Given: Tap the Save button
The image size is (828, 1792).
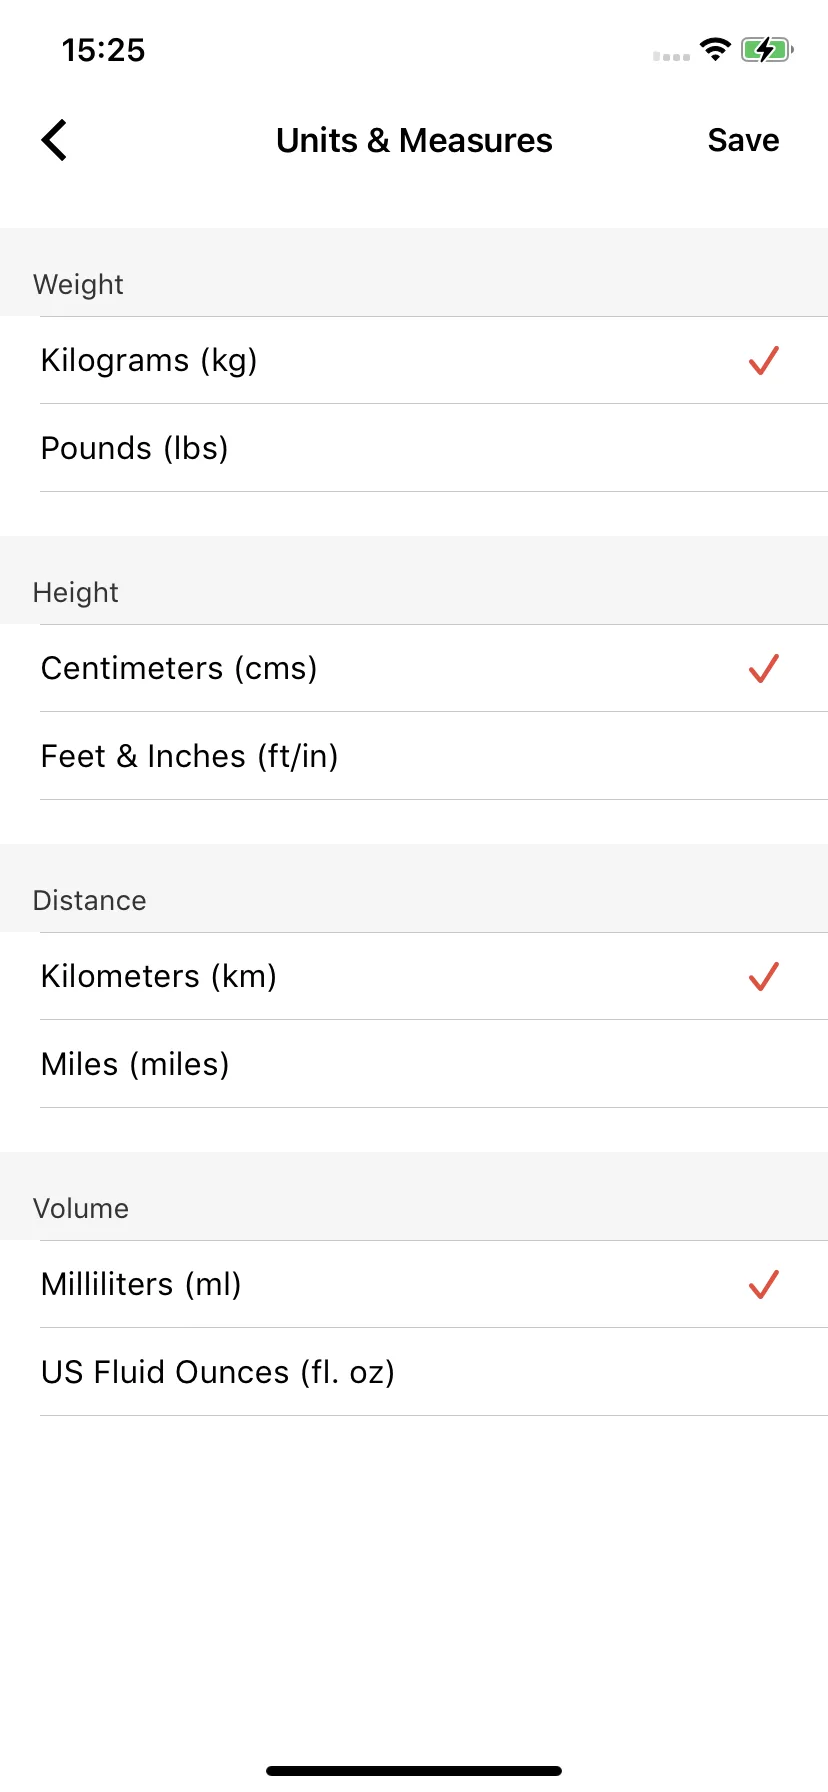Looking at the screenshot, I should [x=743, y=140].
